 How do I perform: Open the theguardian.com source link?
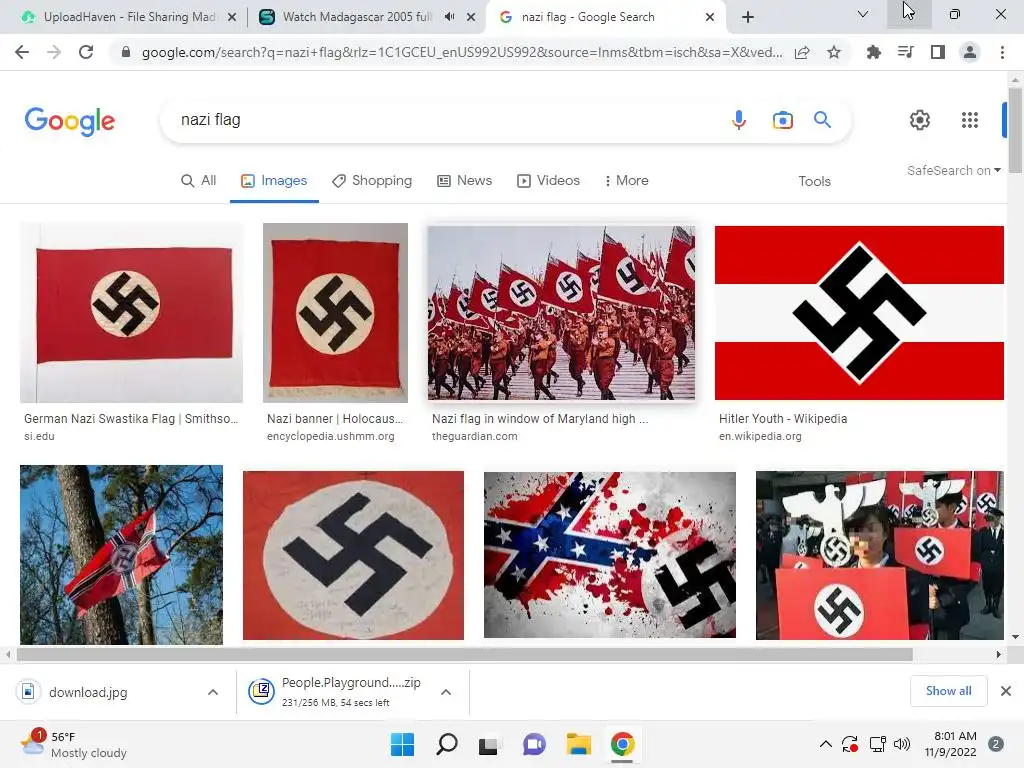click(x=474, y=436)
